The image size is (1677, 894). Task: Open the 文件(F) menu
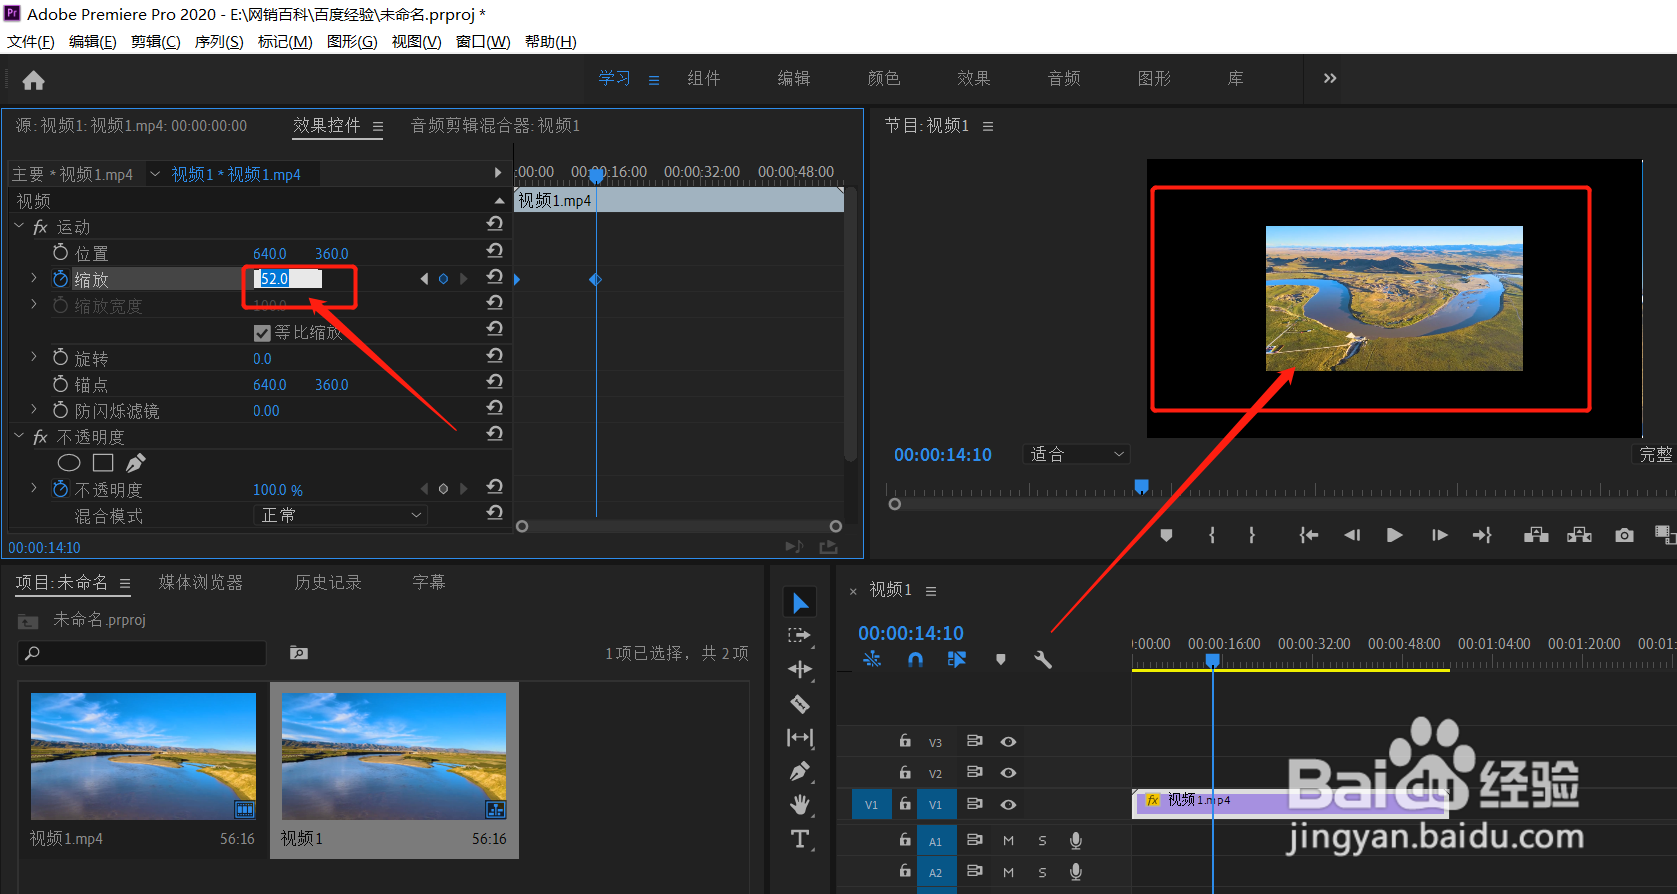[x=31, y=42]
